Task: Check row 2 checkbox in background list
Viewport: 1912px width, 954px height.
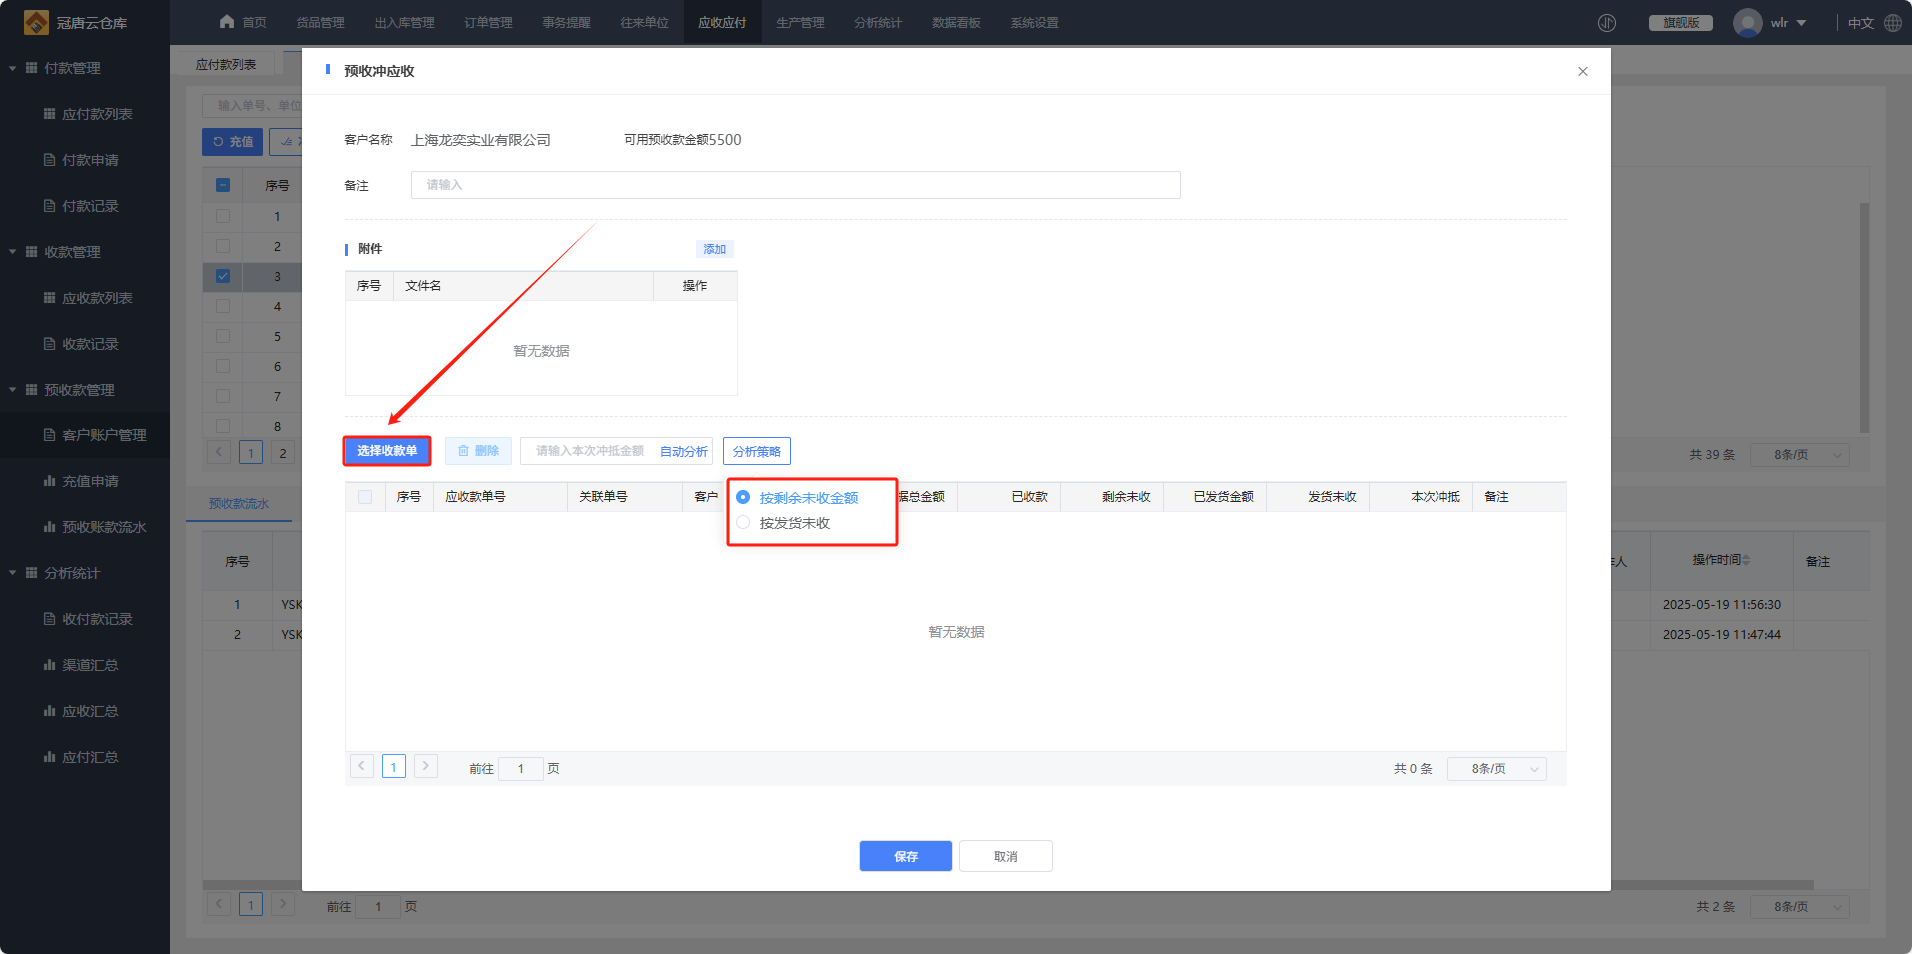Action: tap(223, 246)
